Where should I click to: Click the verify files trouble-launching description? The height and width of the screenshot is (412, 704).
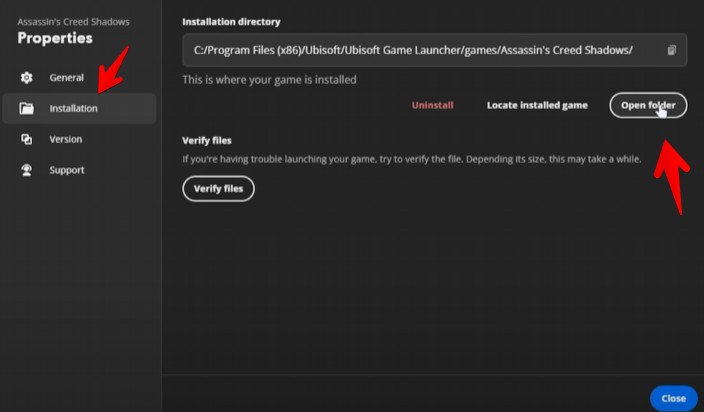tap(412, 159)
